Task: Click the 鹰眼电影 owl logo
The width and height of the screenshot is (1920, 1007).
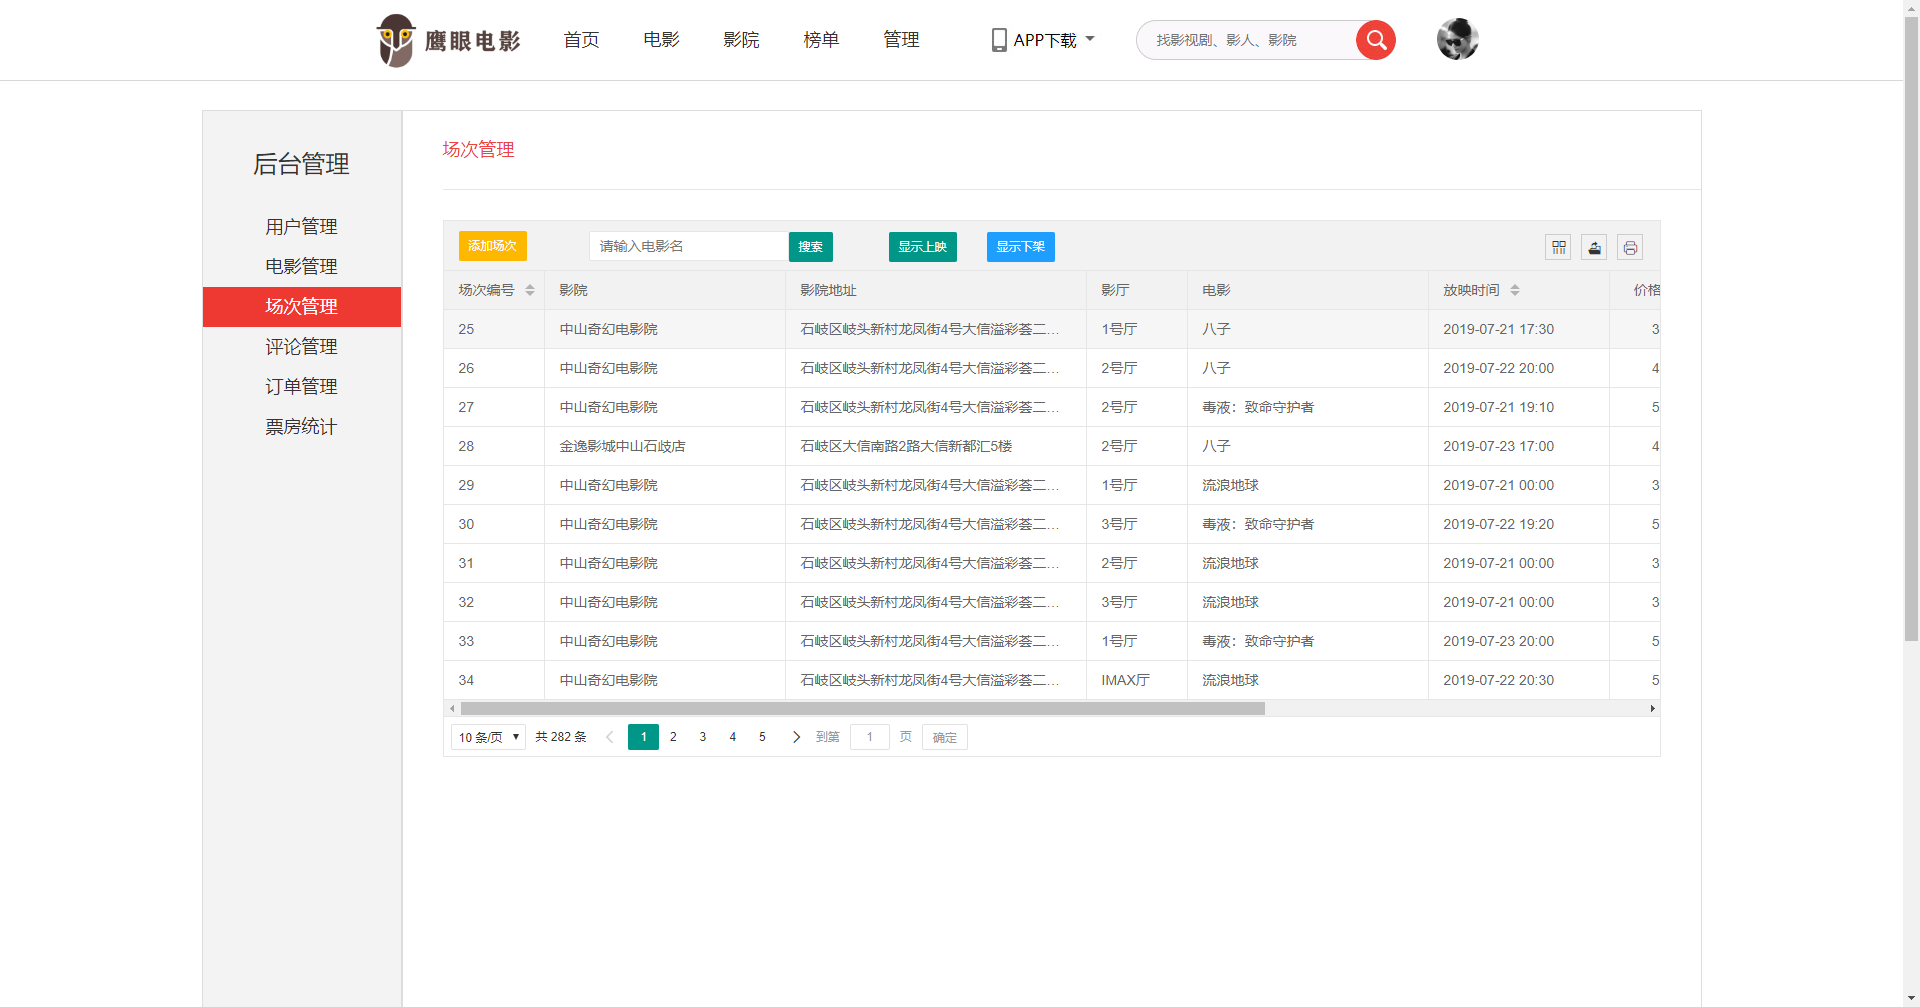Action: coord(448,40)
